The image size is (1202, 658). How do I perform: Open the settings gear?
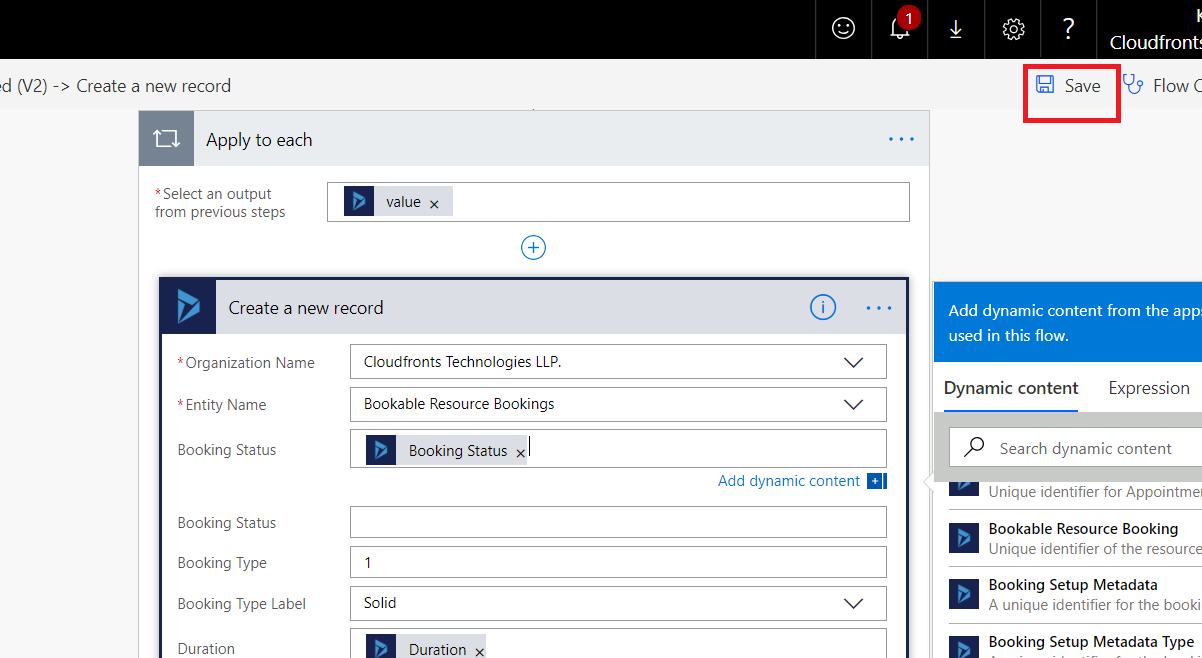tap(1013, 29)
